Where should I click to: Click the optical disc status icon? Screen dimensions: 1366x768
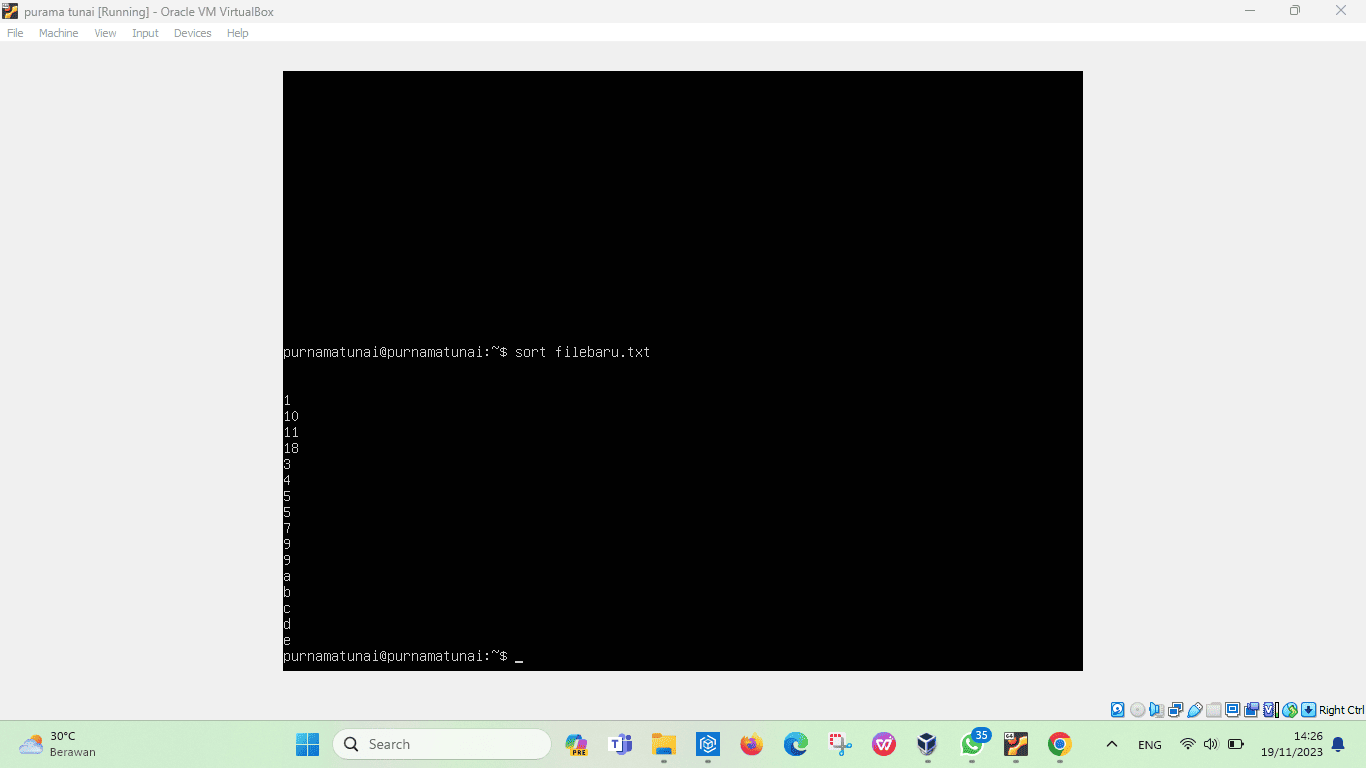1137,710
